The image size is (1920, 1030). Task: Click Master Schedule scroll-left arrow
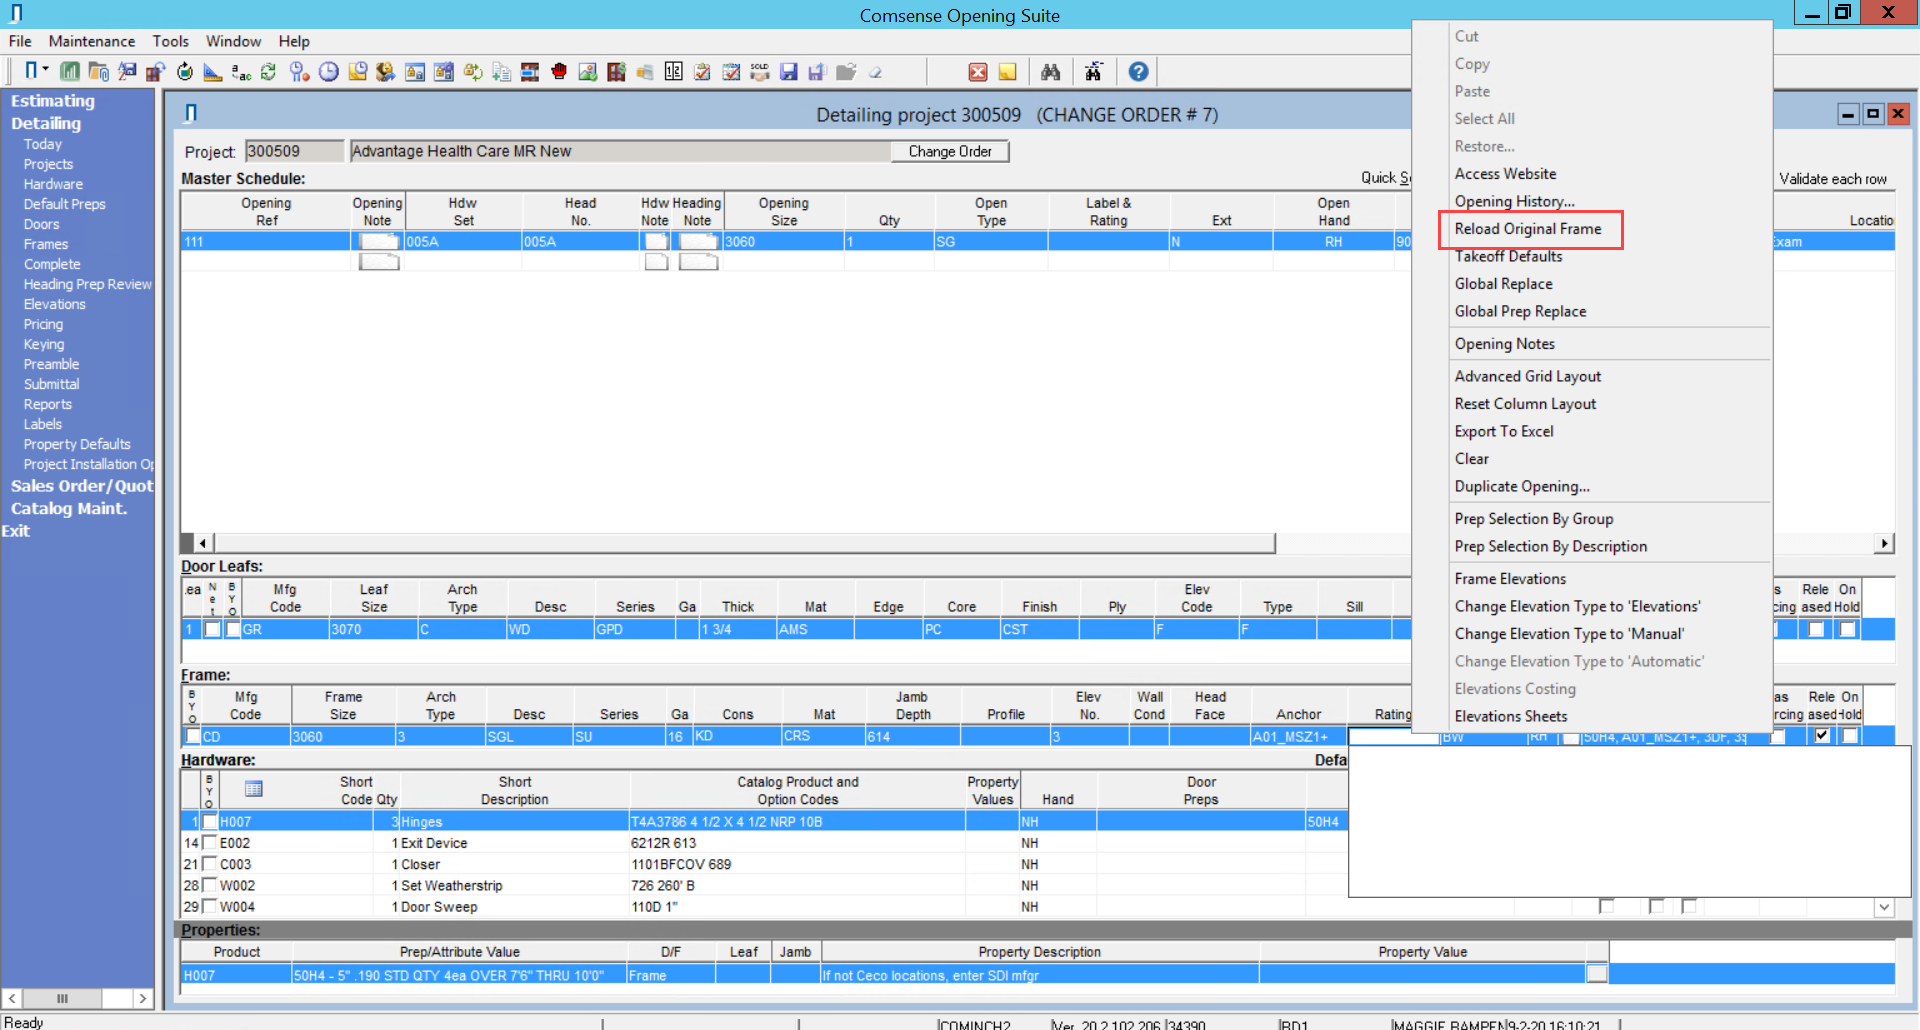coord(203,543)
